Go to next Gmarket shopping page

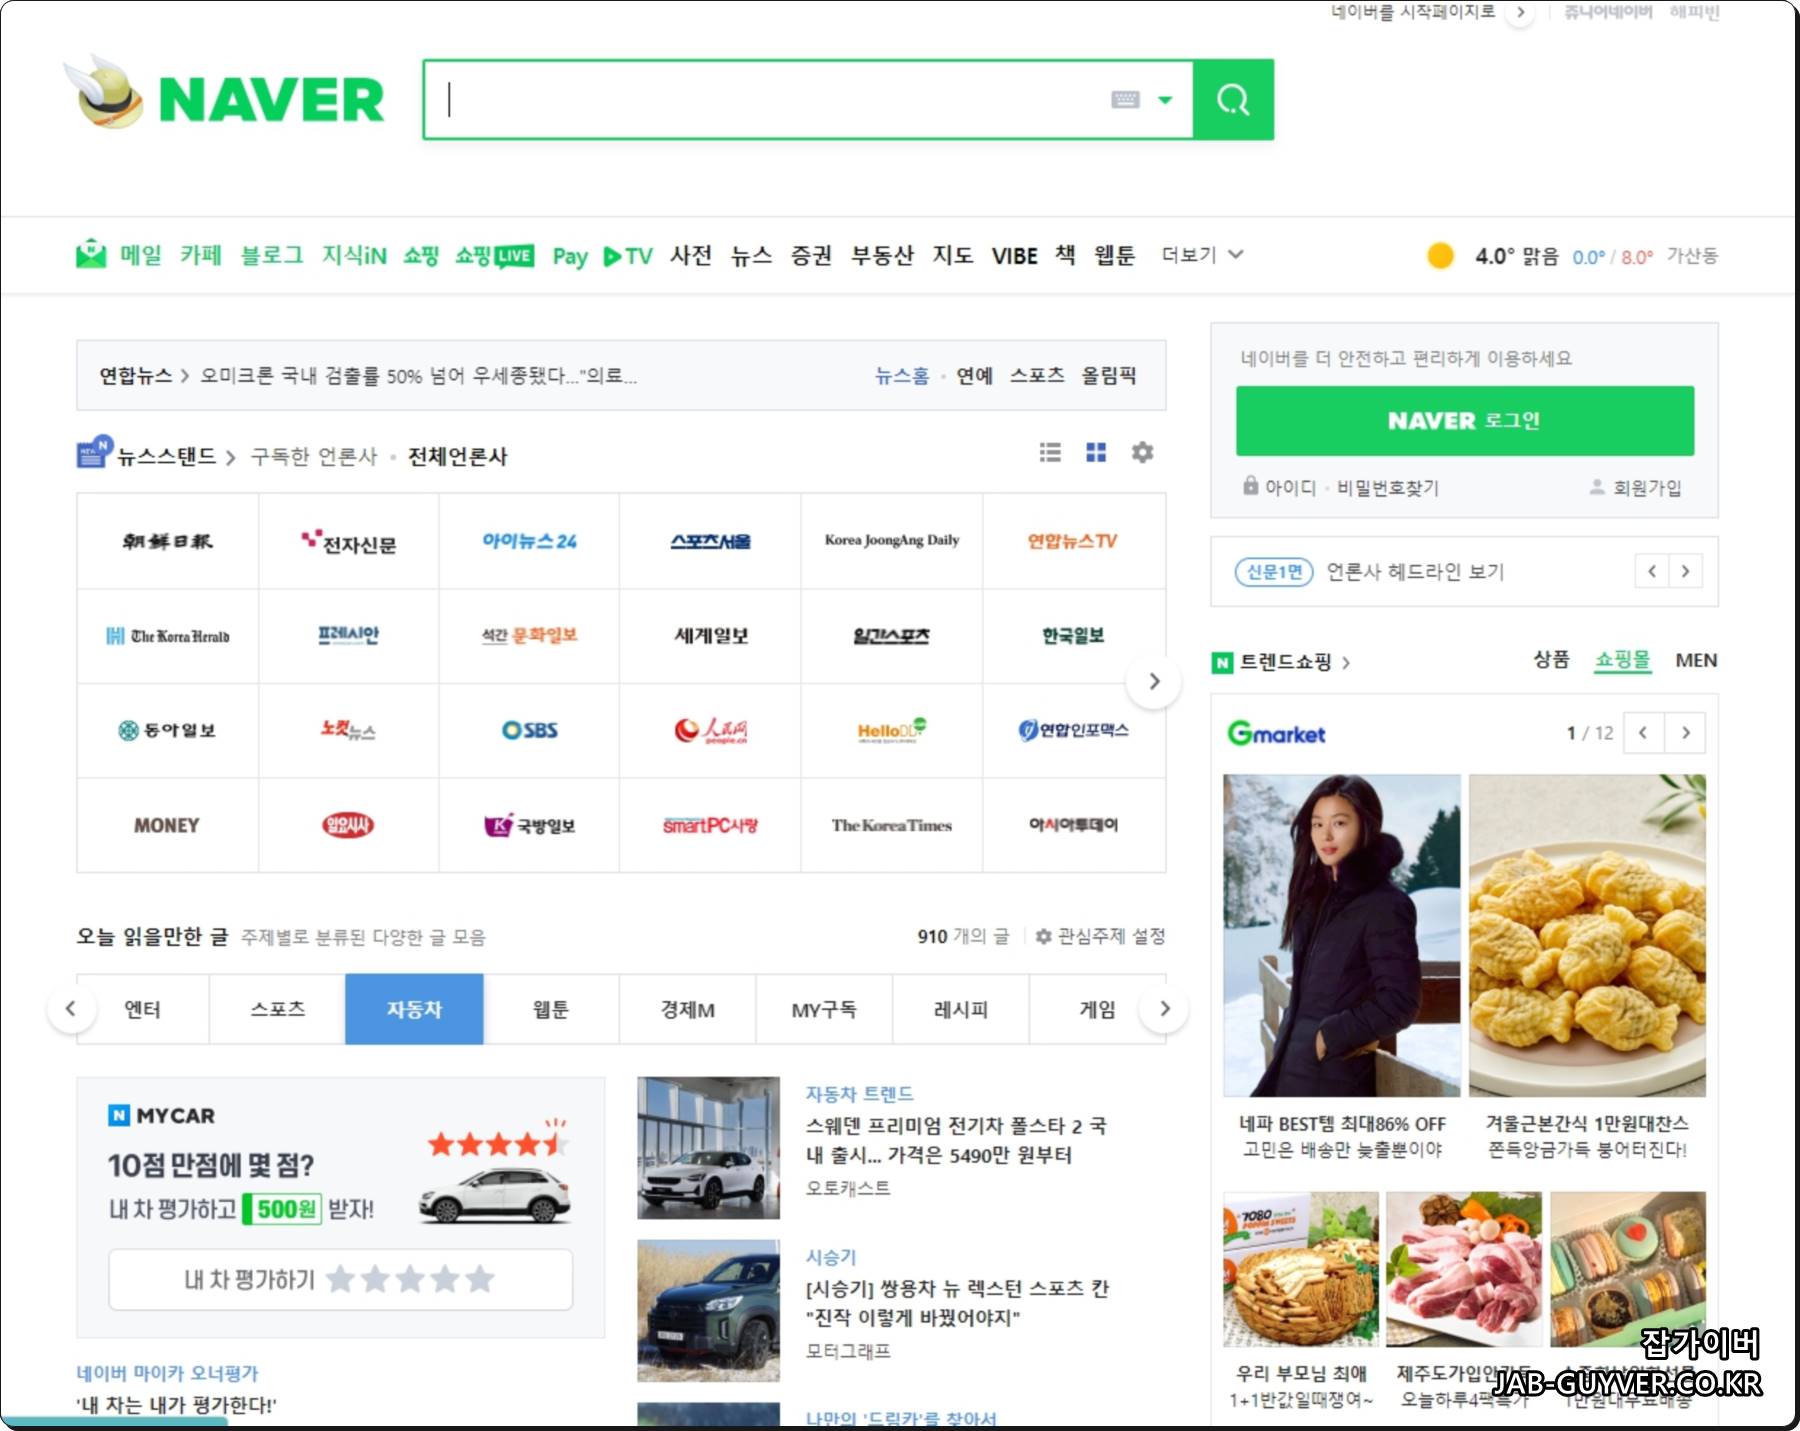coord(1686,733)
